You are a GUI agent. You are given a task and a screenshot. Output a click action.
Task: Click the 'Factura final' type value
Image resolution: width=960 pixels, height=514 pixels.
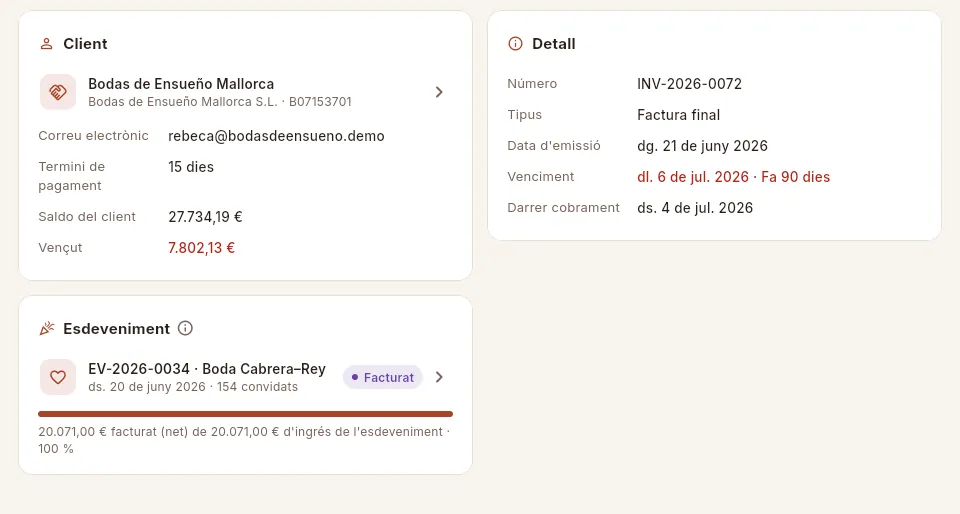pos(678,115)
